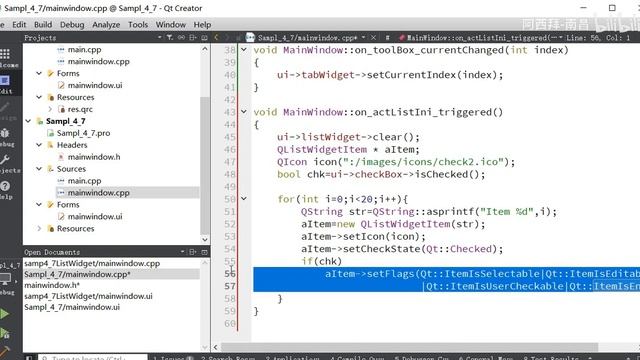The image size is (640, 360).
Task: Click the editor horizontal scrollbar left arrow
Action: tap(216, 347)
